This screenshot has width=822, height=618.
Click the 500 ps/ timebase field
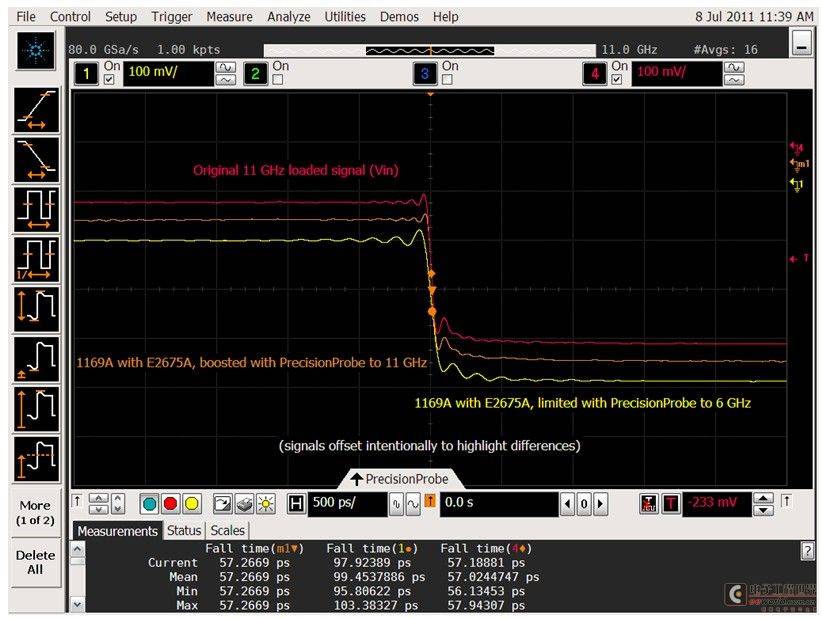(x=347, y=504)
